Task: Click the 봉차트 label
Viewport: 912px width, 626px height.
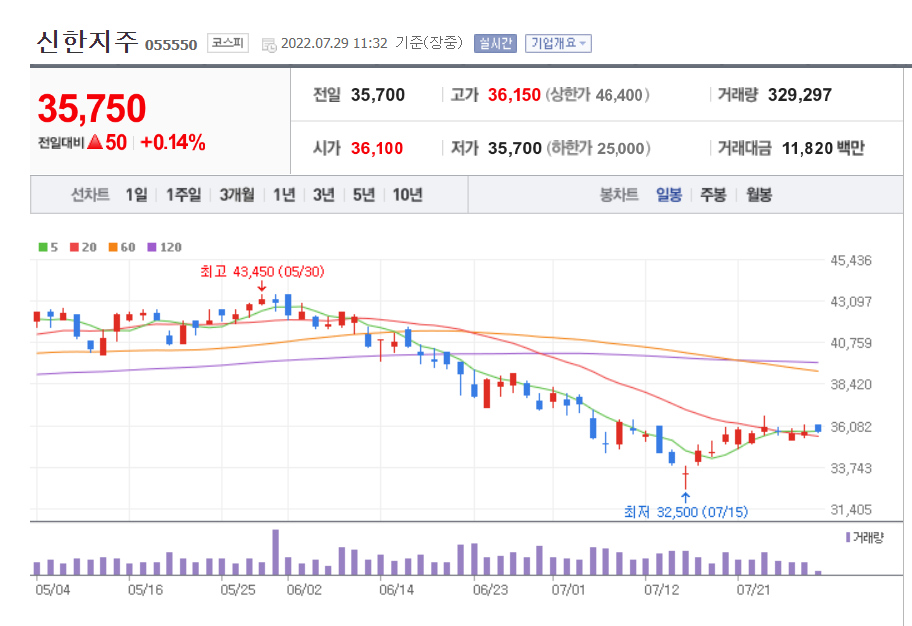Action: 619,195
